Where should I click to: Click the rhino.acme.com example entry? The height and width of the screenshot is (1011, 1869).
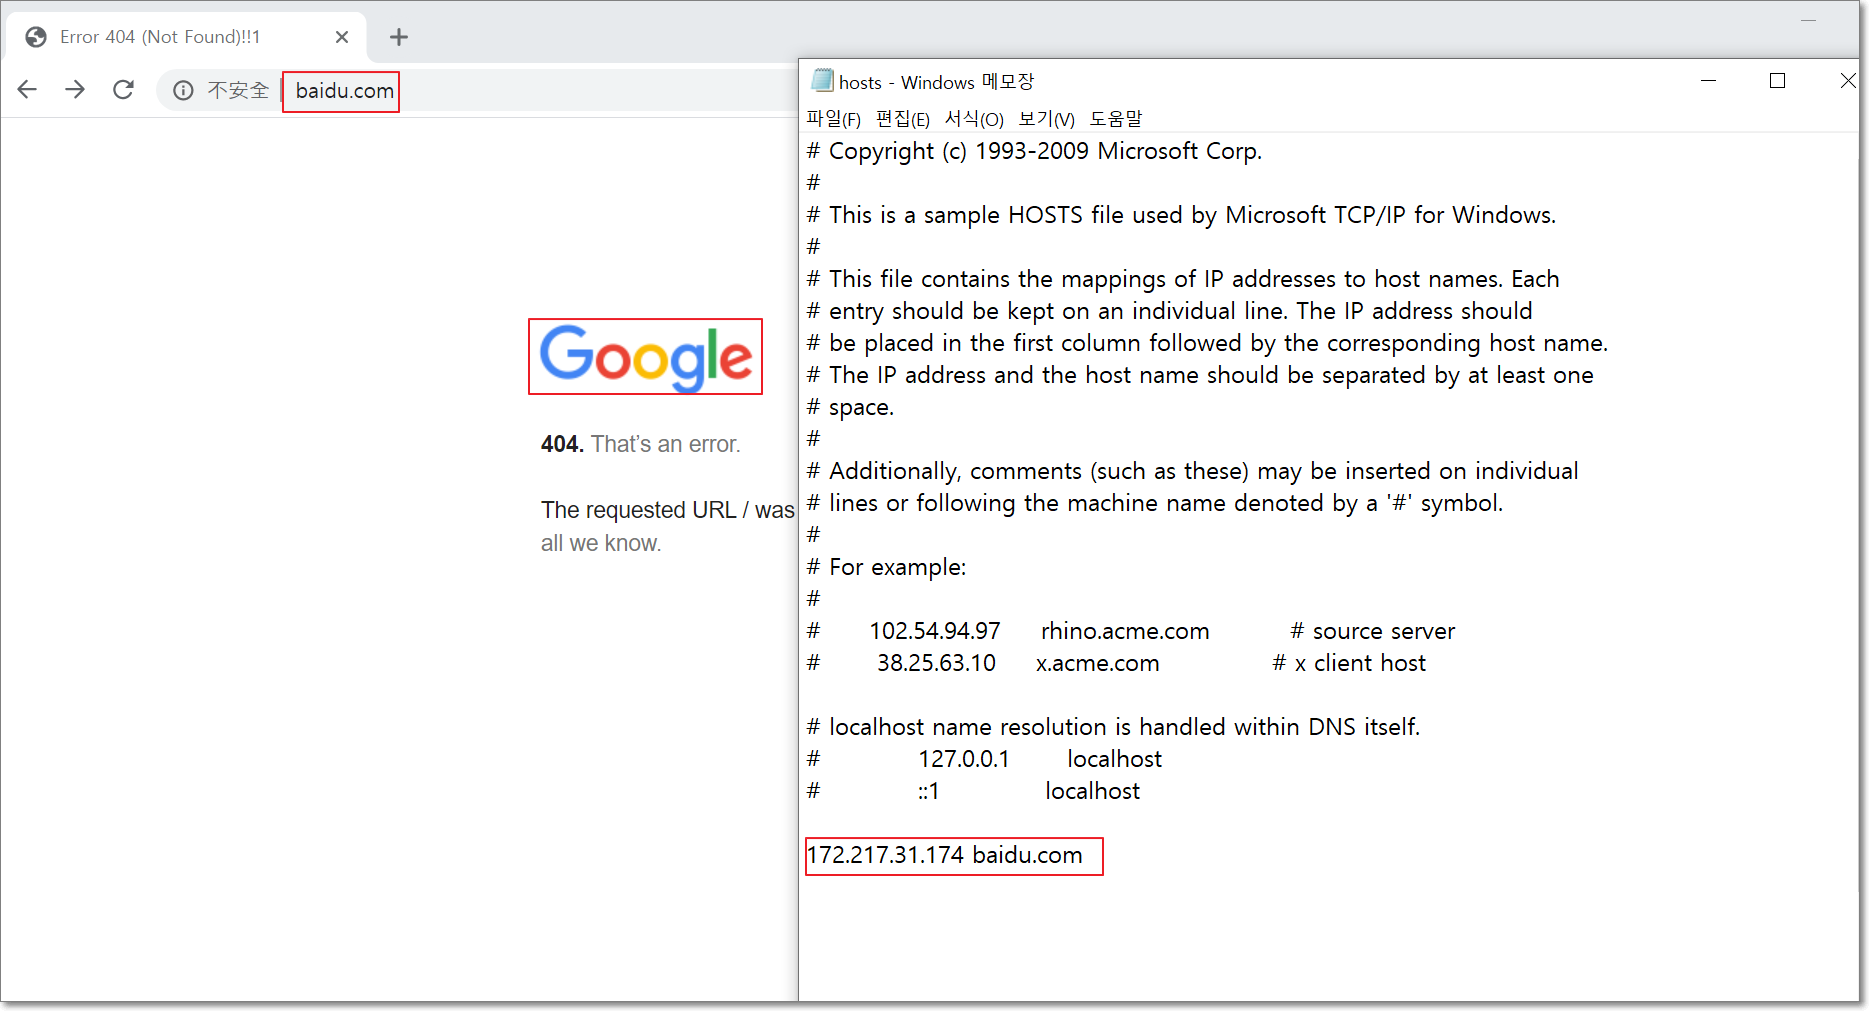pos(1125,631)
